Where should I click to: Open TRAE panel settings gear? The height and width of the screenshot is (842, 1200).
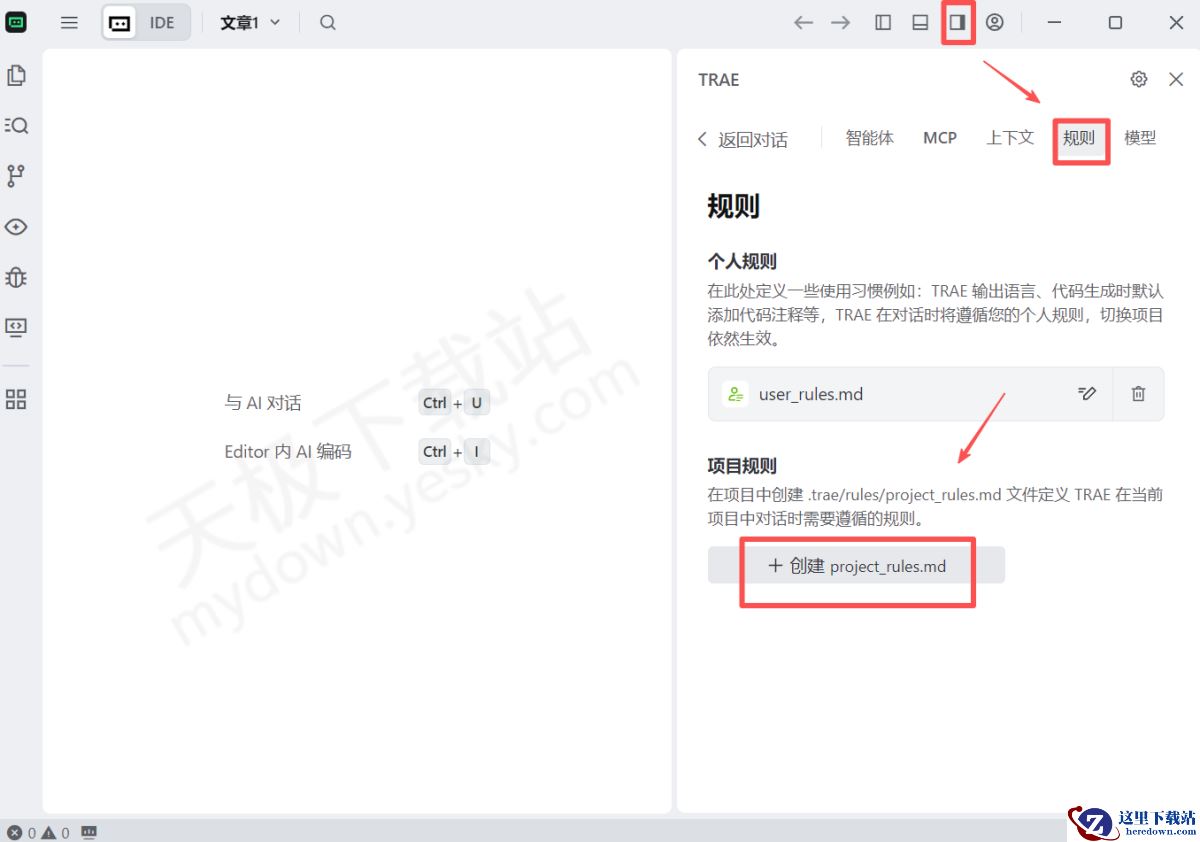[1139, 79]
